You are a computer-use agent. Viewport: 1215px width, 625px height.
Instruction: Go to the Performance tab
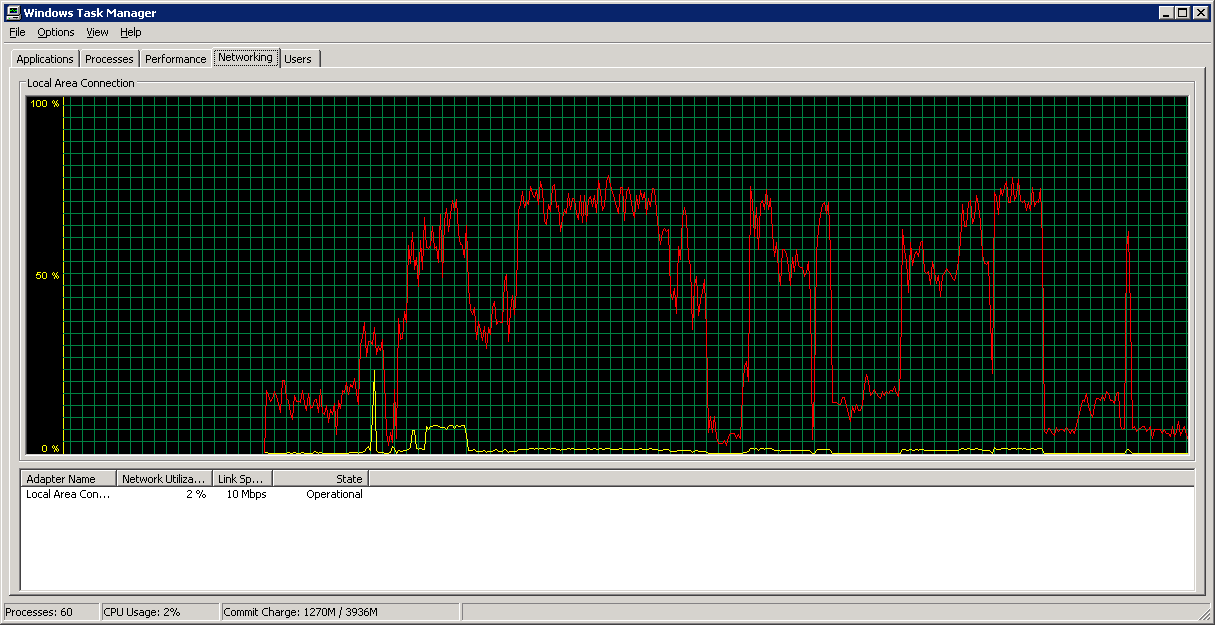click(x=176, y=59)
